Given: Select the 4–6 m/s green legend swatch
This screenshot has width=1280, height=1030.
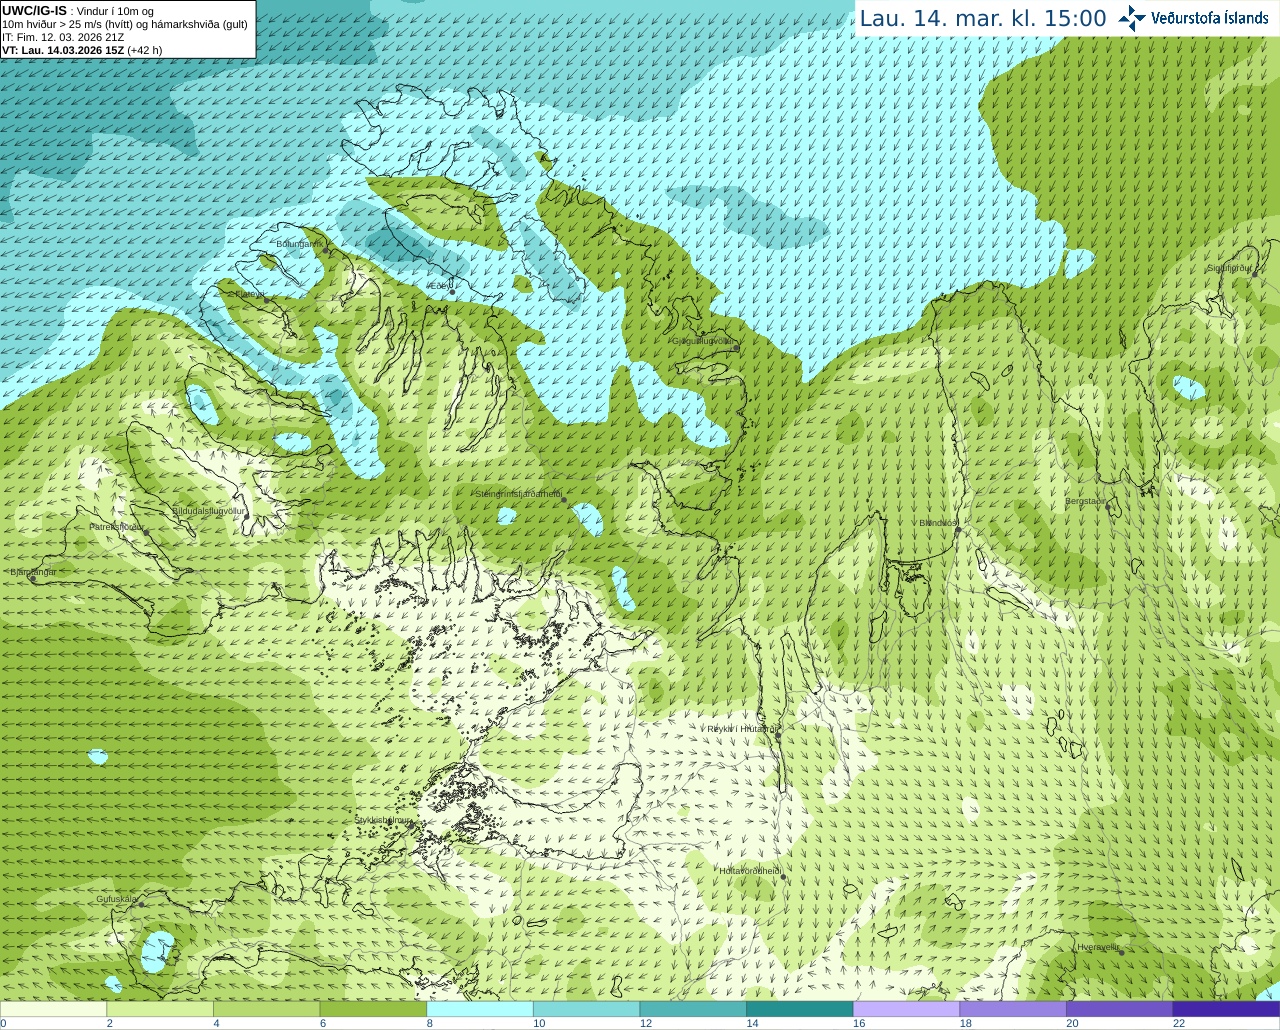Looking at the screenshot, I should tap(267, 1009).
